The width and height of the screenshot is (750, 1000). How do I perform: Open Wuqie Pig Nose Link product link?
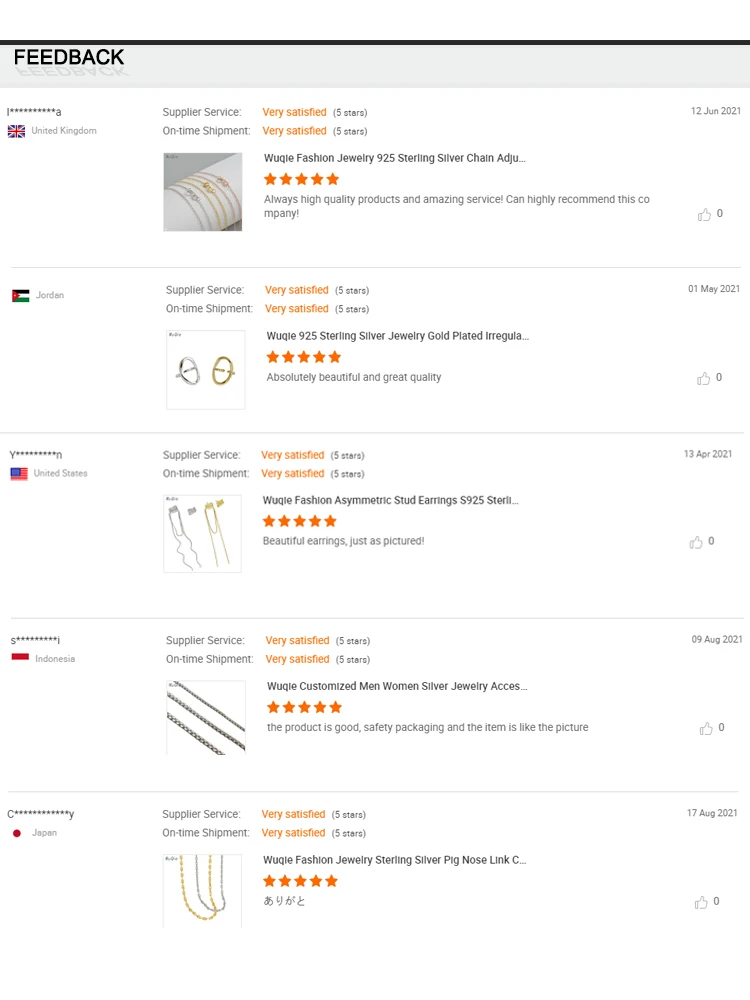click(394, 860)
